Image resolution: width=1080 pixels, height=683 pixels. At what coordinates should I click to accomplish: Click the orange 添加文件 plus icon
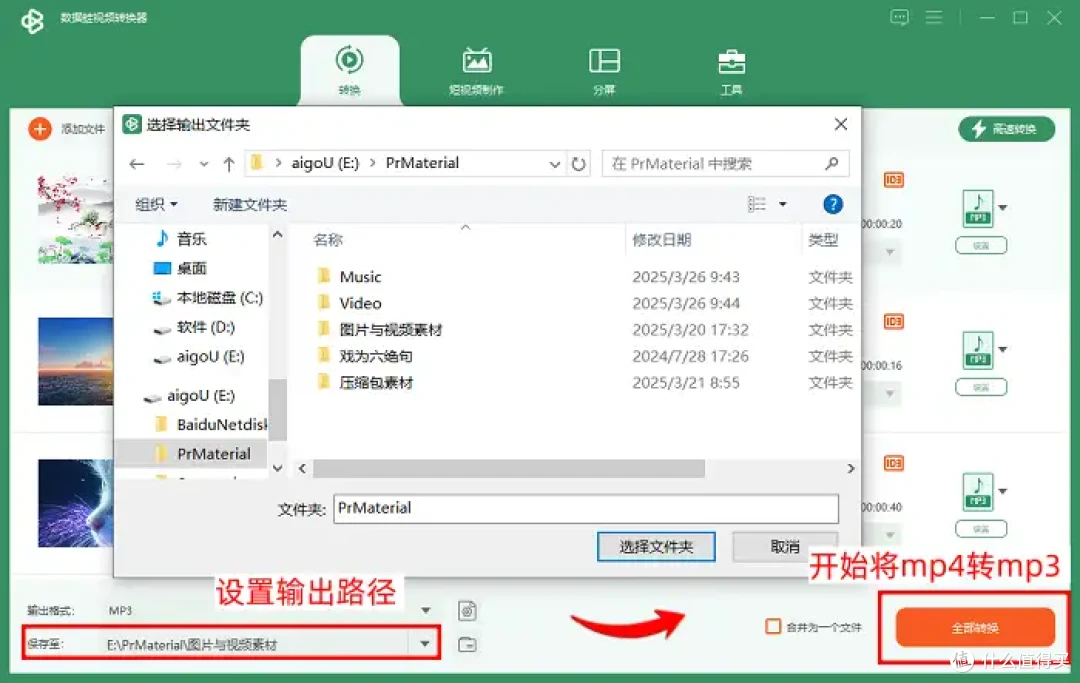click(x=40, y=129)
